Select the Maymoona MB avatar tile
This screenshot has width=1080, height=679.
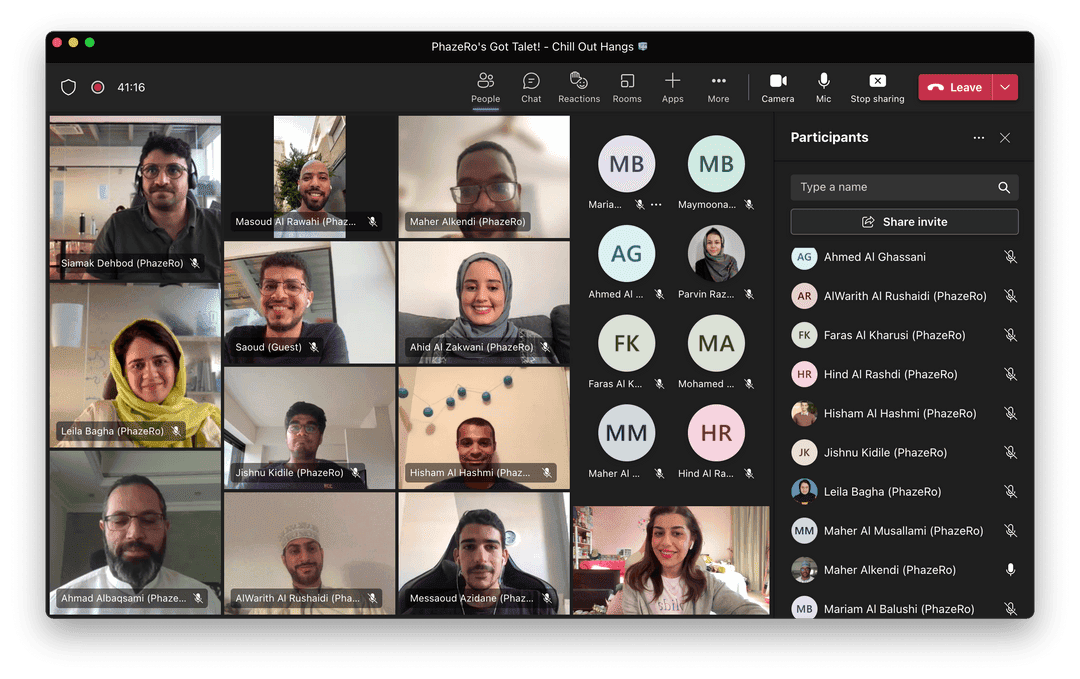[x=716, y=164]
